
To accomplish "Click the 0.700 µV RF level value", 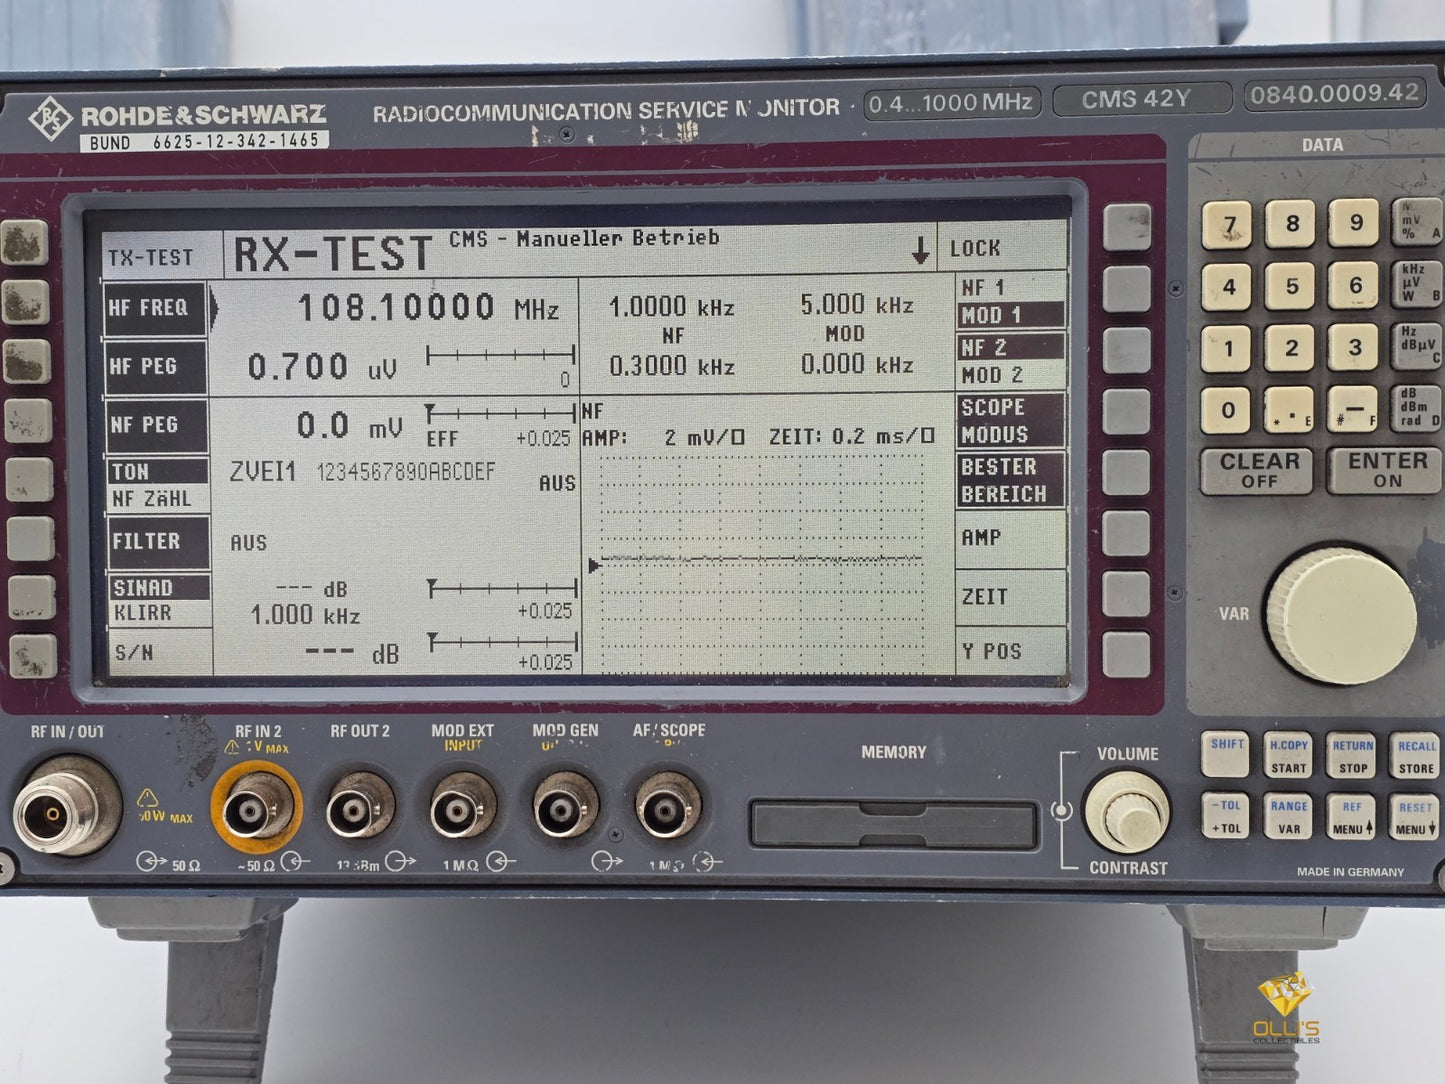I will click(x=322, y=367).
